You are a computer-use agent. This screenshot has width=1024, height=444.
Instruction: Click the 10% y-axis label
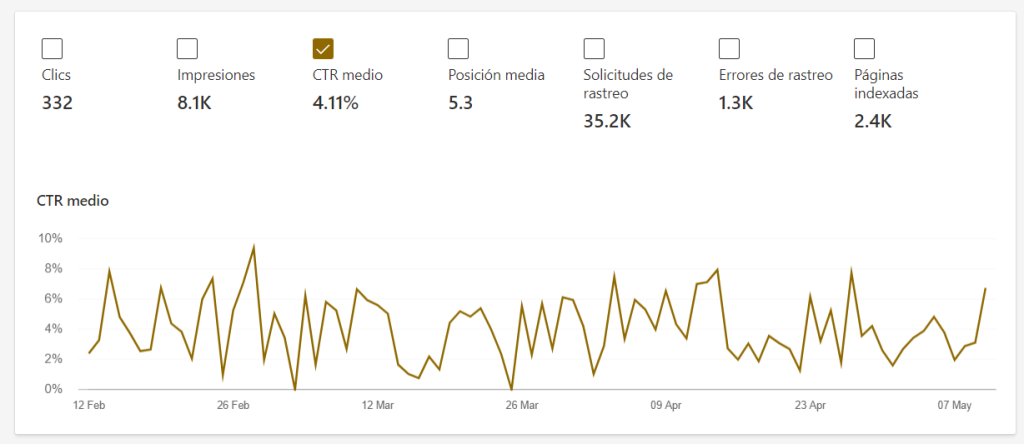tap(50, 238)
